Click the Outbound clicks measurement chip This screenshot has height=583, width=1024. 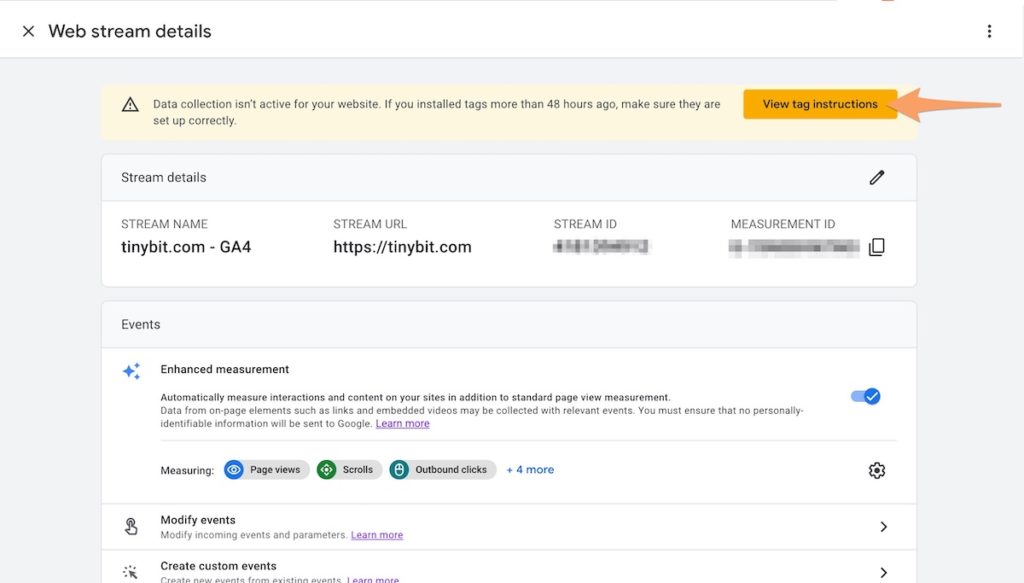[442, 470]
